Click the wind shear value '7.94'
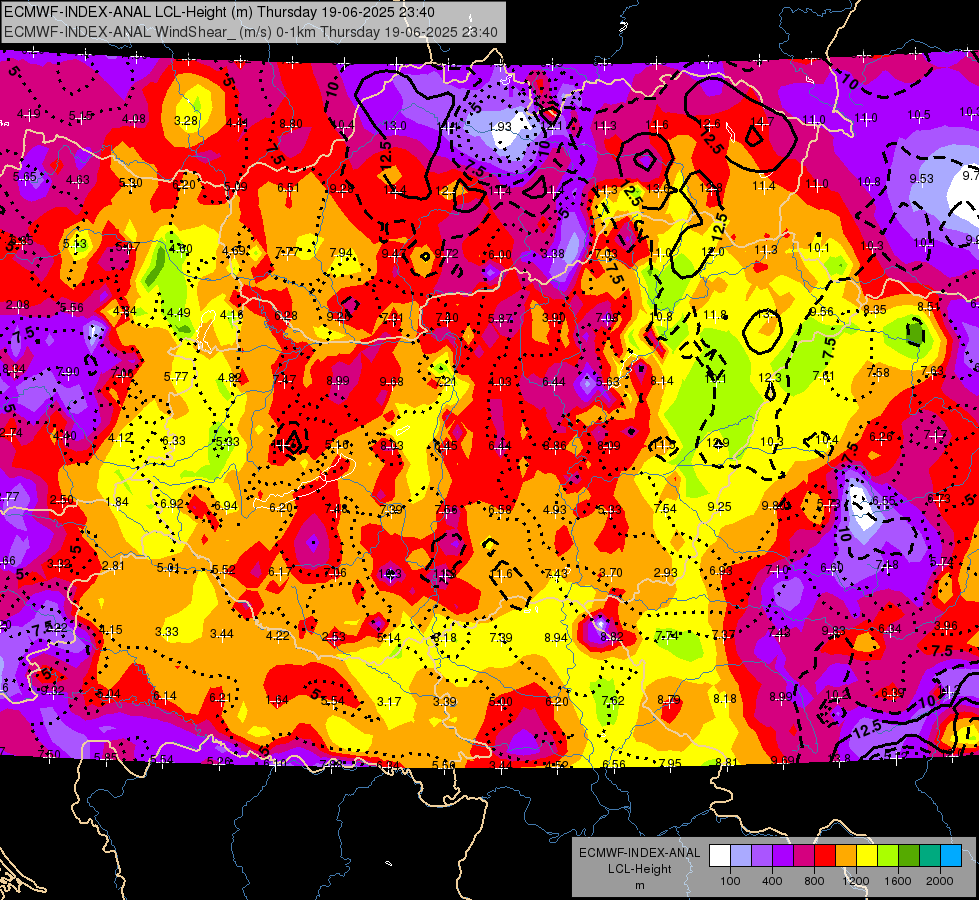This screenshot has width=979, height=900. tap(341, 253)
